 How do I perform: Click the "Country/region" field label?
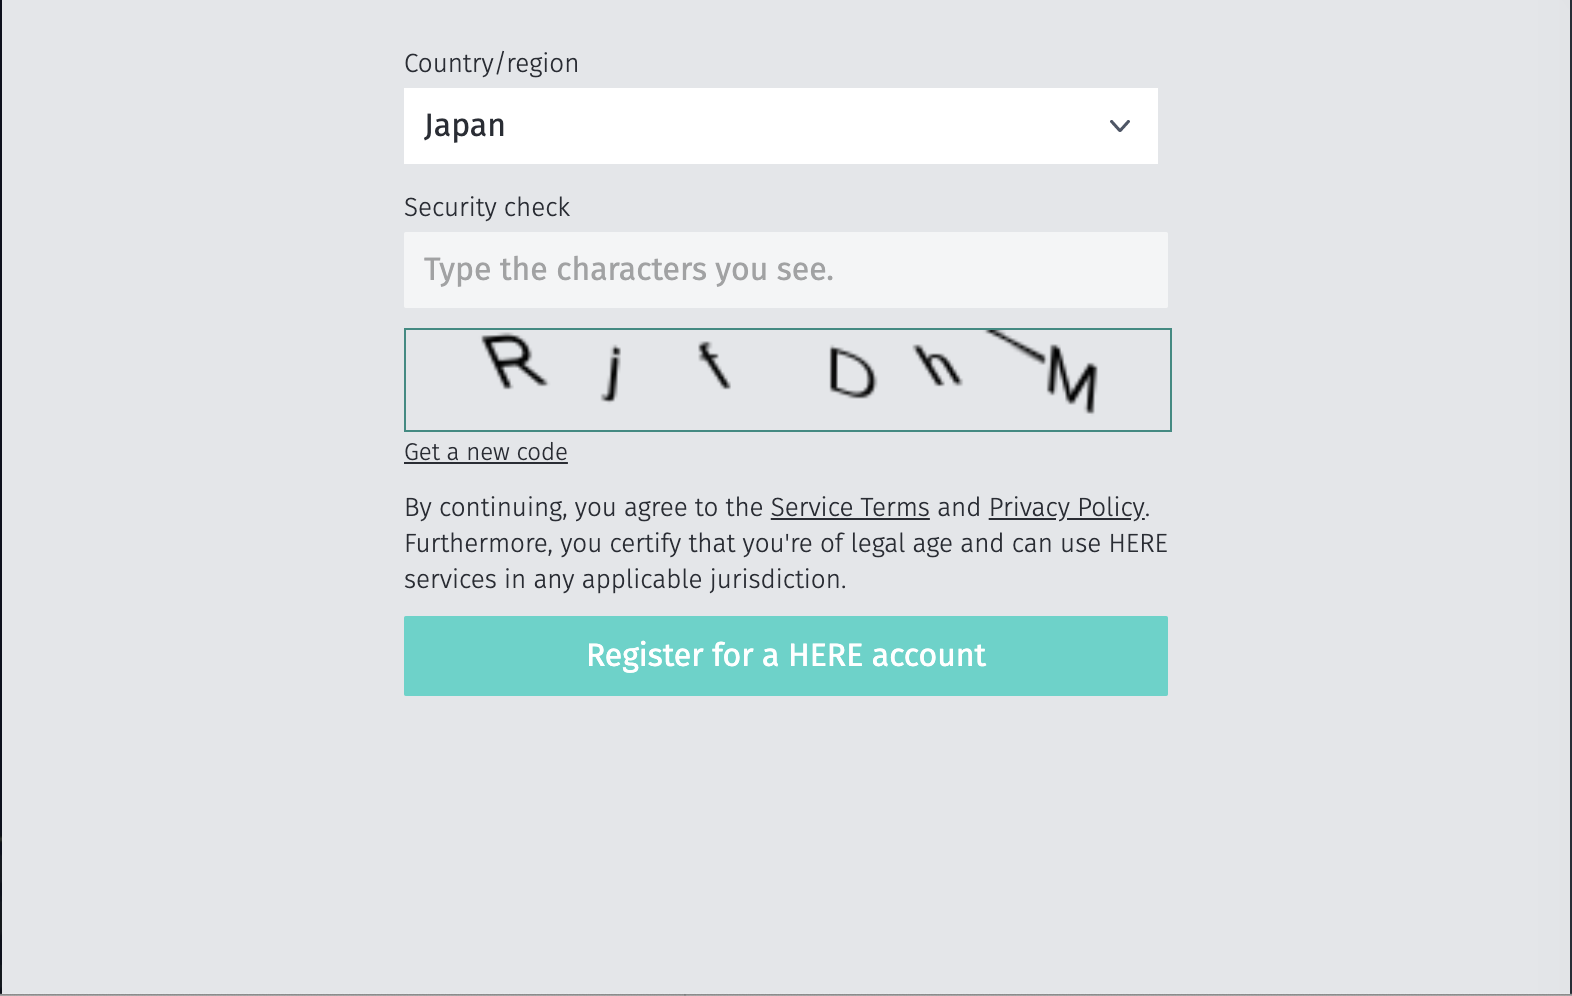point(491,63)
